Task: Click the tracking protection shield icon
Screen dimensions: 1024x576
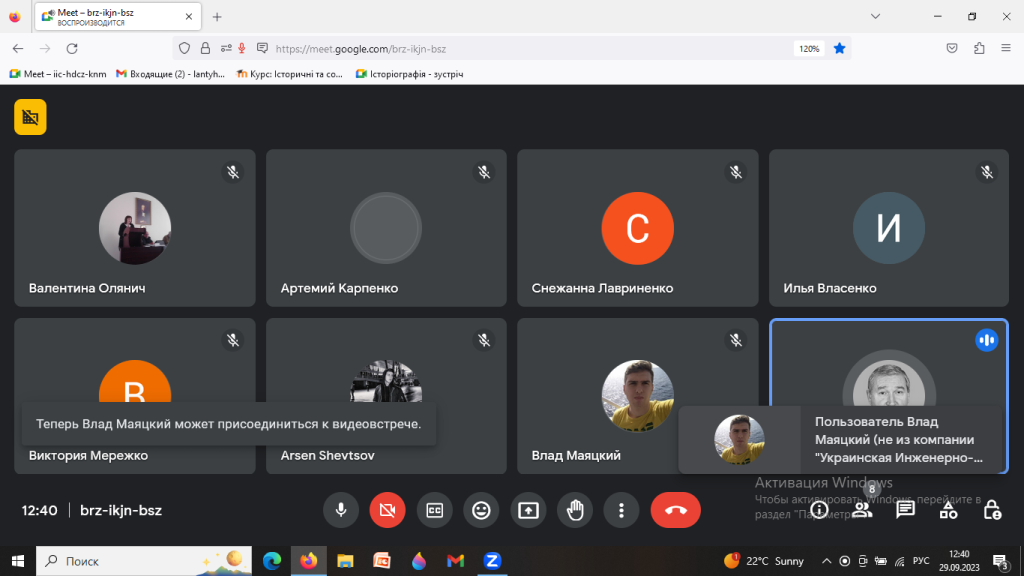Action: tap(184, 48)
